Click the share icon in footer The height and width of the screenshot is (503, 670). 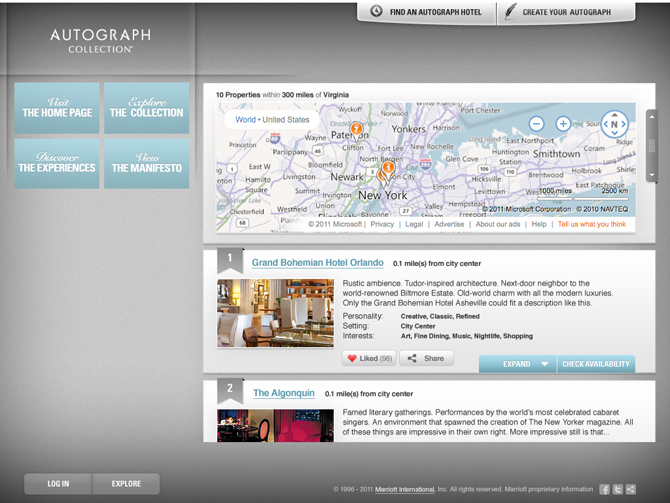(630, 489)
